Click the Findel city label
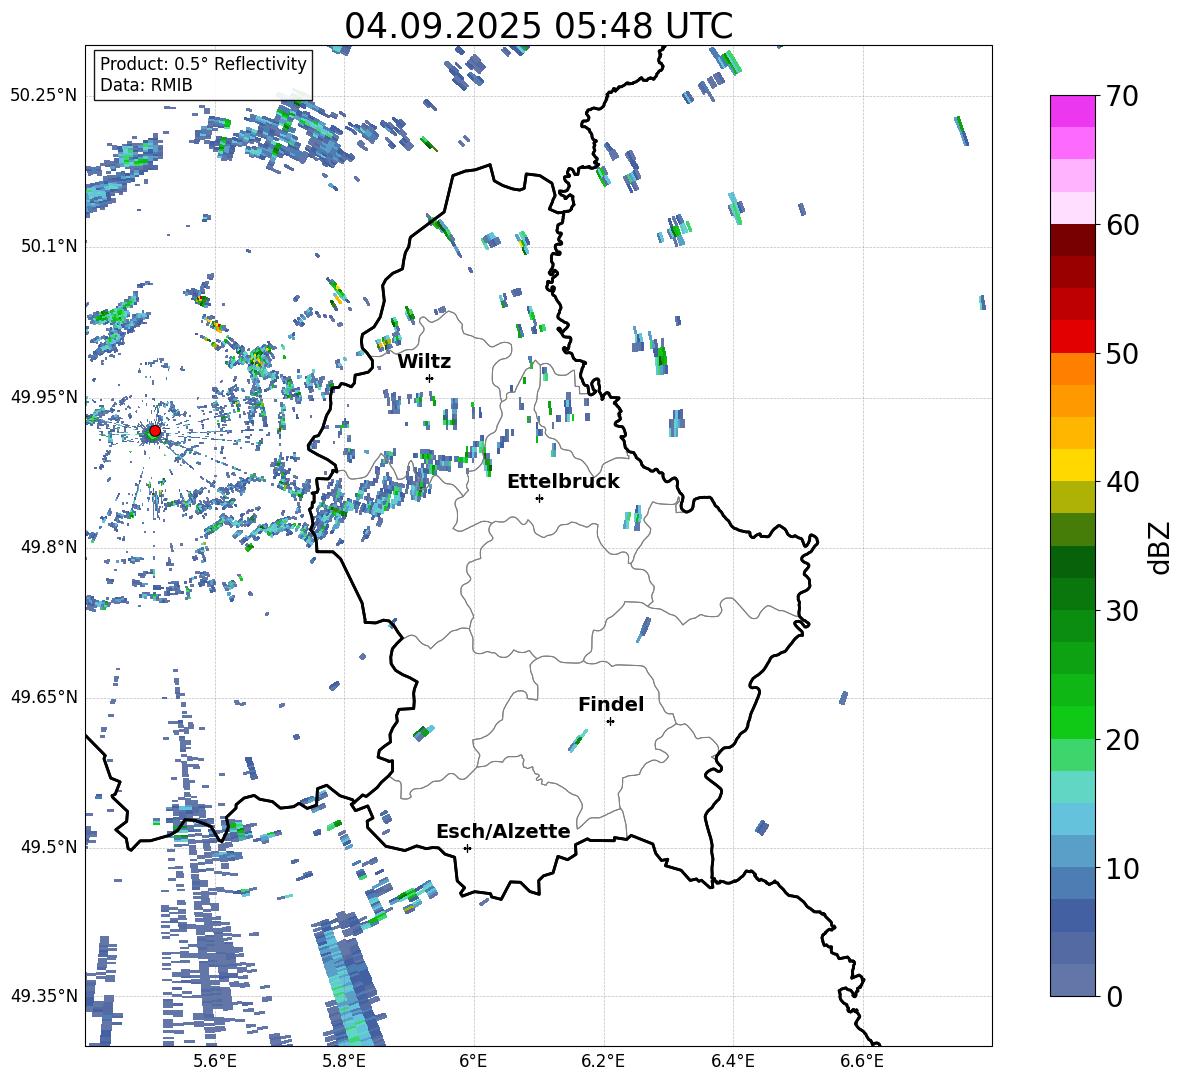The width and height of the screenshot is (1184, 1081). 611,704
